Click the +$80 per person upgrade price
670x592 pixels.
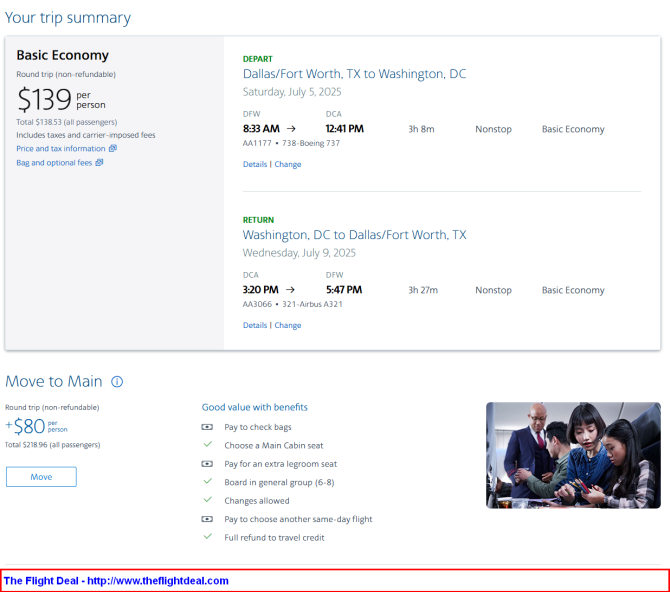tap(36, 426)
